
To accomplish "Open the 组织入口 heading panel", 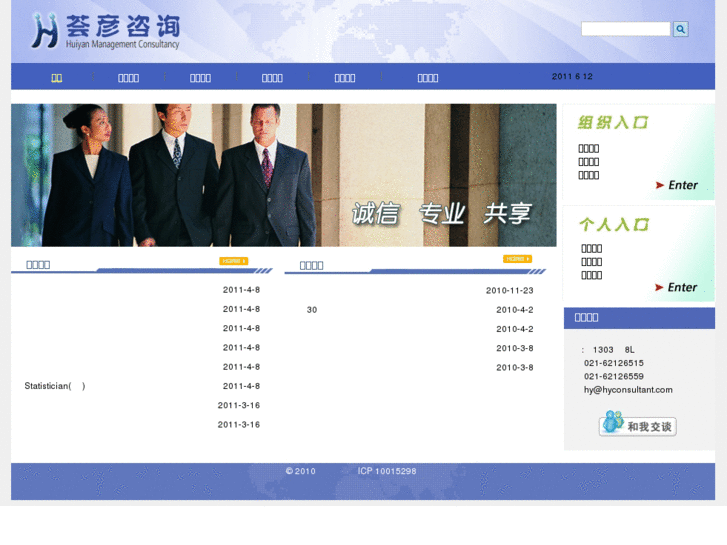I will click(x=612, y=122).
